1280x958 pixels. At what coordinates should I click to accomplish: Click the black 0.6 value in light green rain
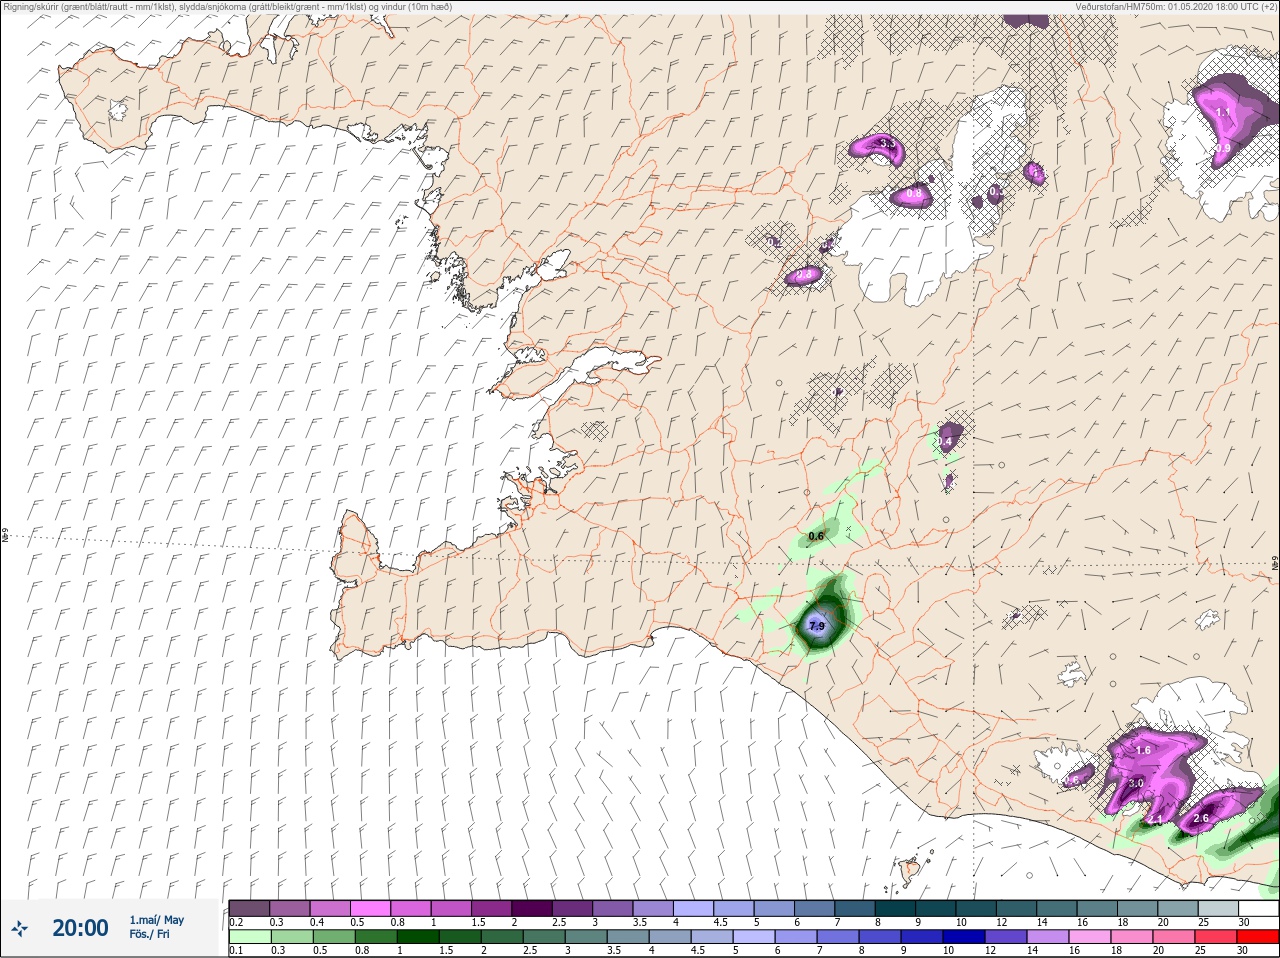tap(816, 536)
